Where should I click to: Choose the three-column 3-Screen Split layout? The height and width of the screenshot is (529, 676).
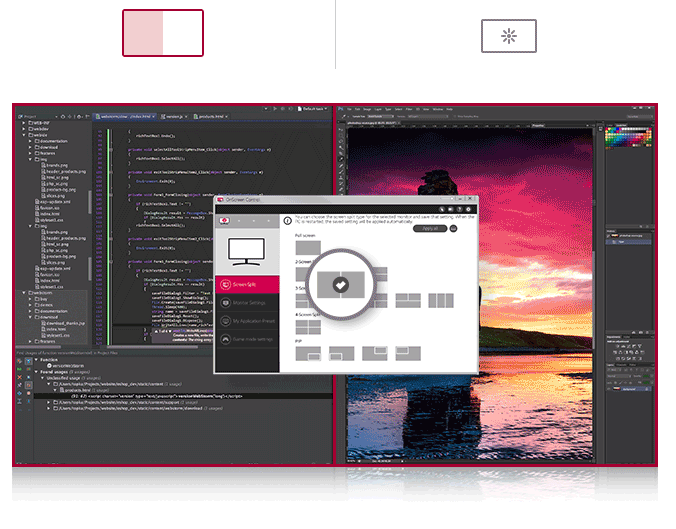point(441,300)
